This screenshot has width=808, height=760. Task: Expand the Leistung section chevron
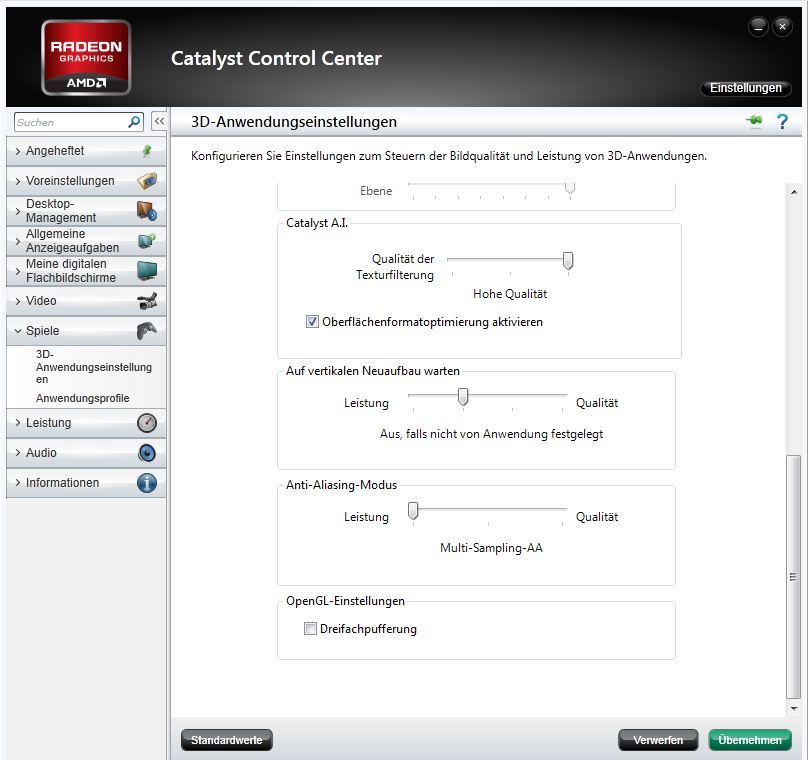click(18, 423)
